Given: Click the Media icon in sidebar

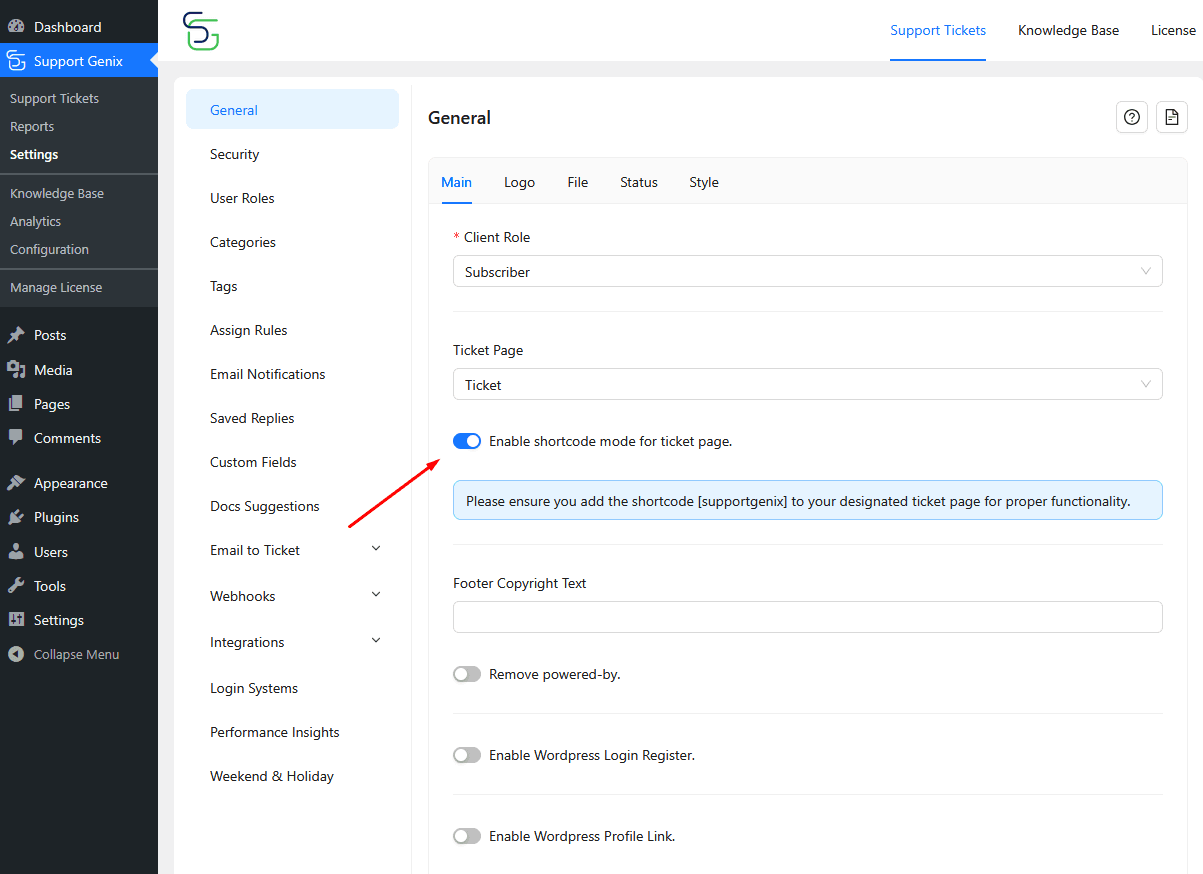Looking at the screenshot, I should point(16,370).
